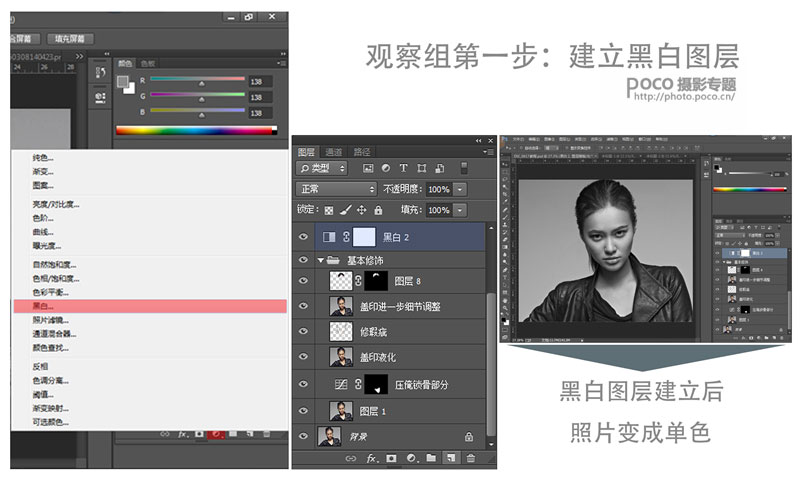Click curves adjustment icon on 压腌锁骨部分 layer
This screenshot has height=479, width=800.
341,384
